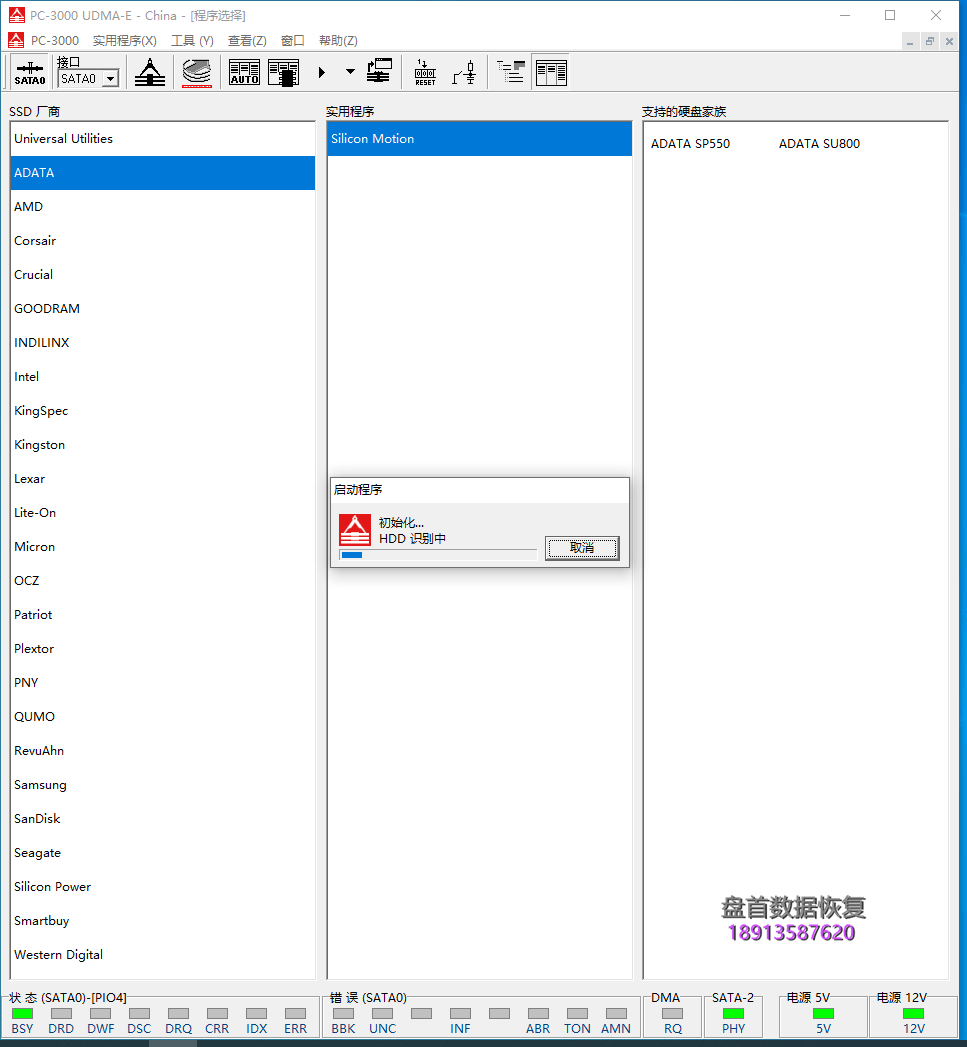
Task: Select INDILINX vendor
Action: tap(163, 343)
